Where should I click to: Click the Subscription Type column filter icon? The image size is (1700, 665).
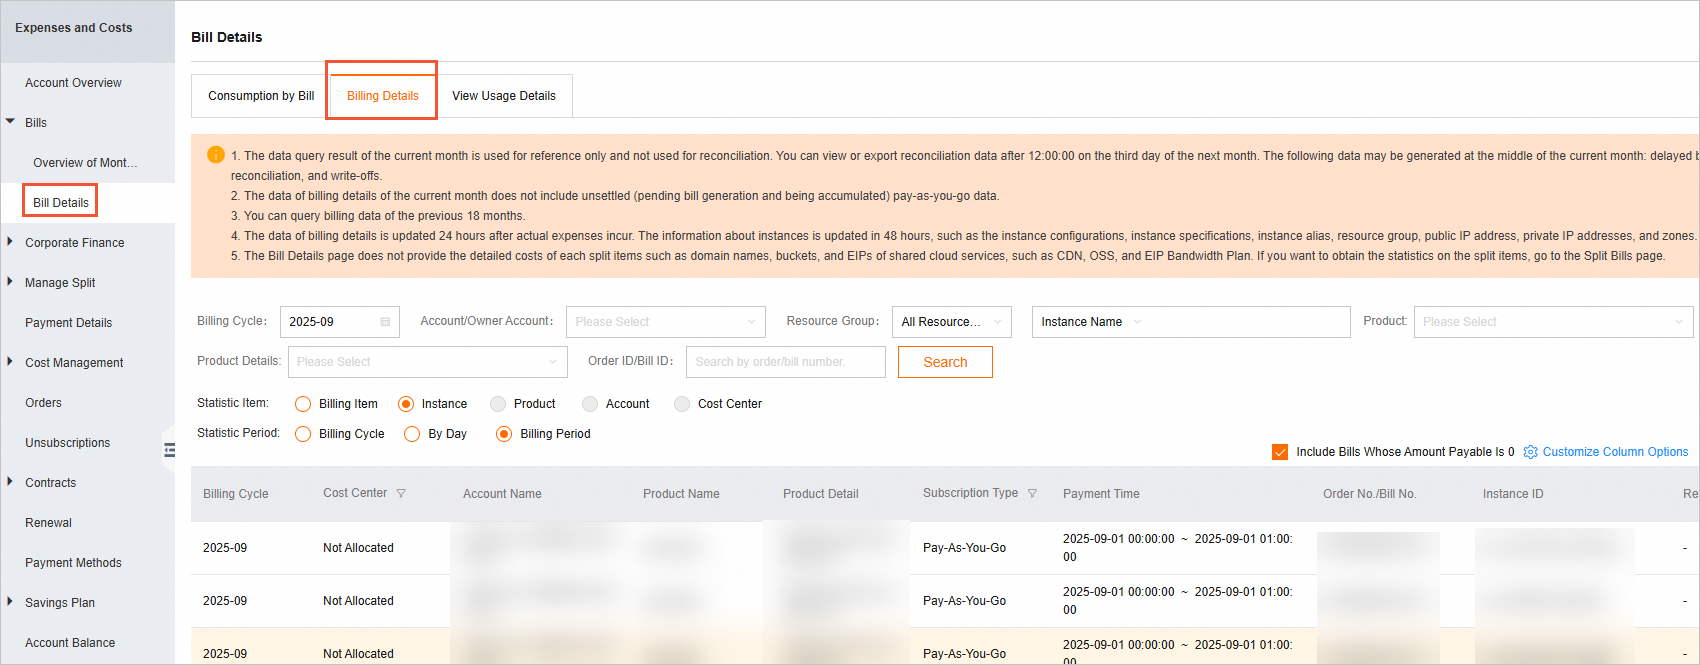pos(1032,493)
